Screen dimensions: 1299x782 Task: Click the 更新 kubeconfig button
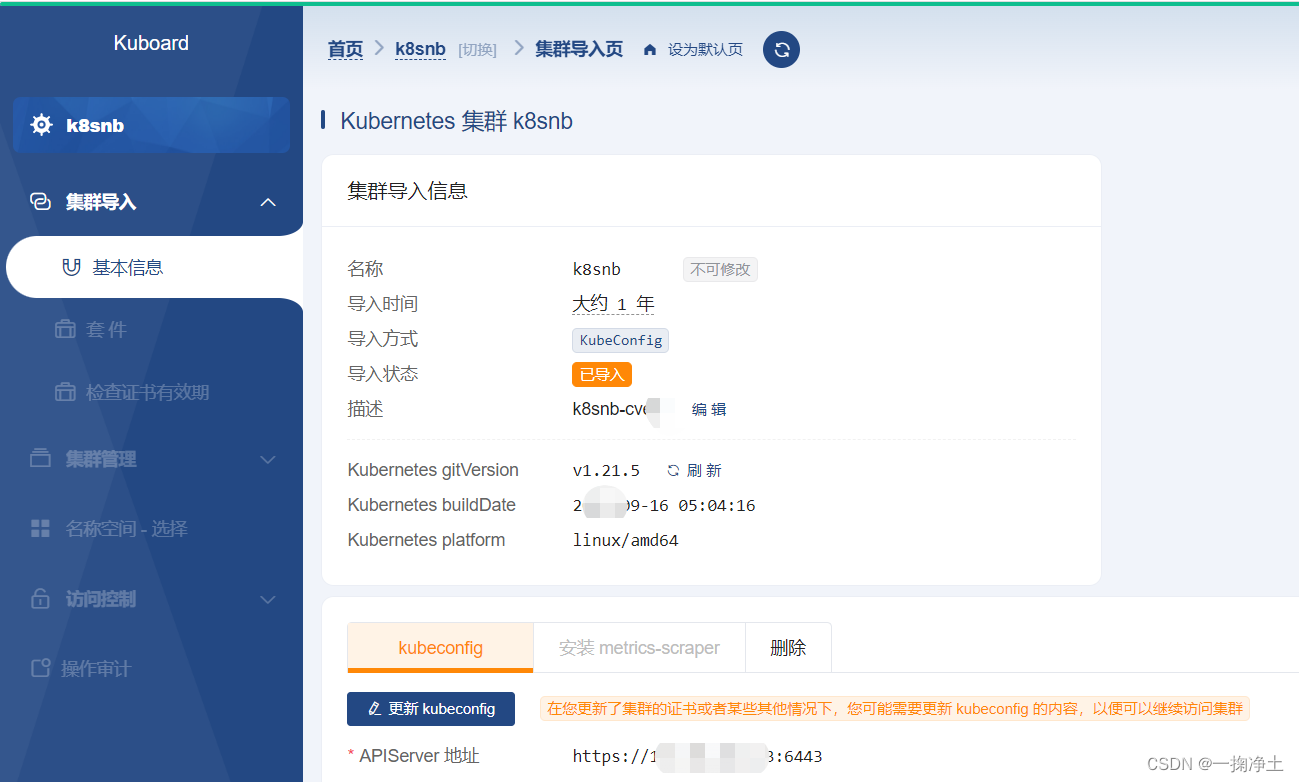coord(431,709)
